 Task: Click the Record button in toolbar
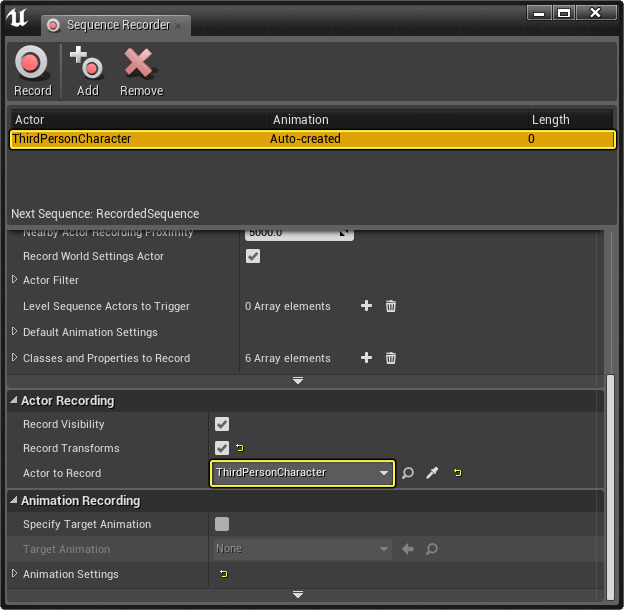[32, 72]
